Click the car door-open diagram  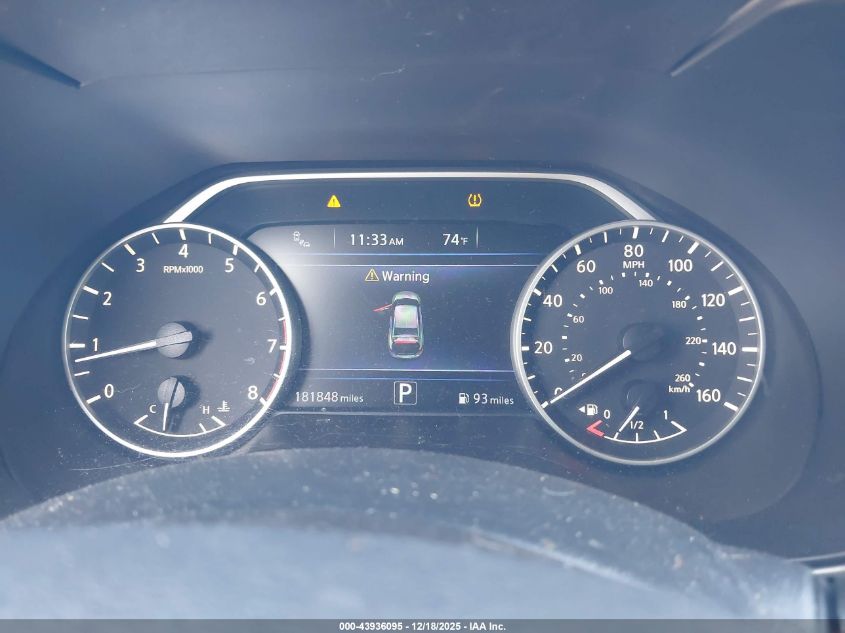404,324
